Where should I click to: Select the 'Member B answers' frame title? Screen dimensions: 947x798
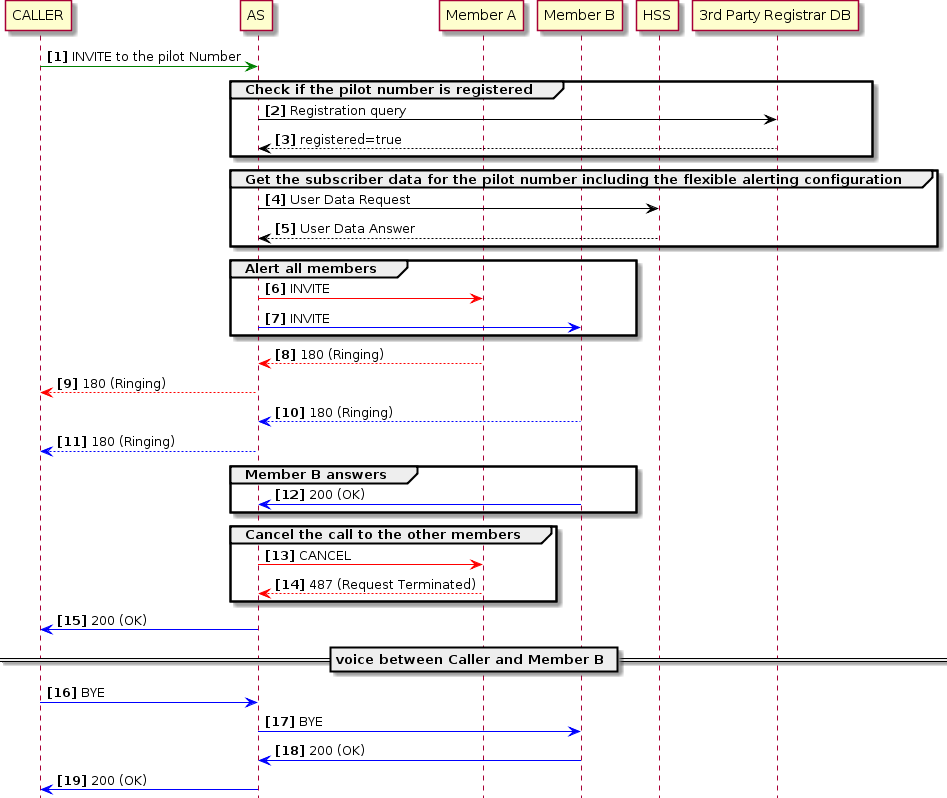317,475
